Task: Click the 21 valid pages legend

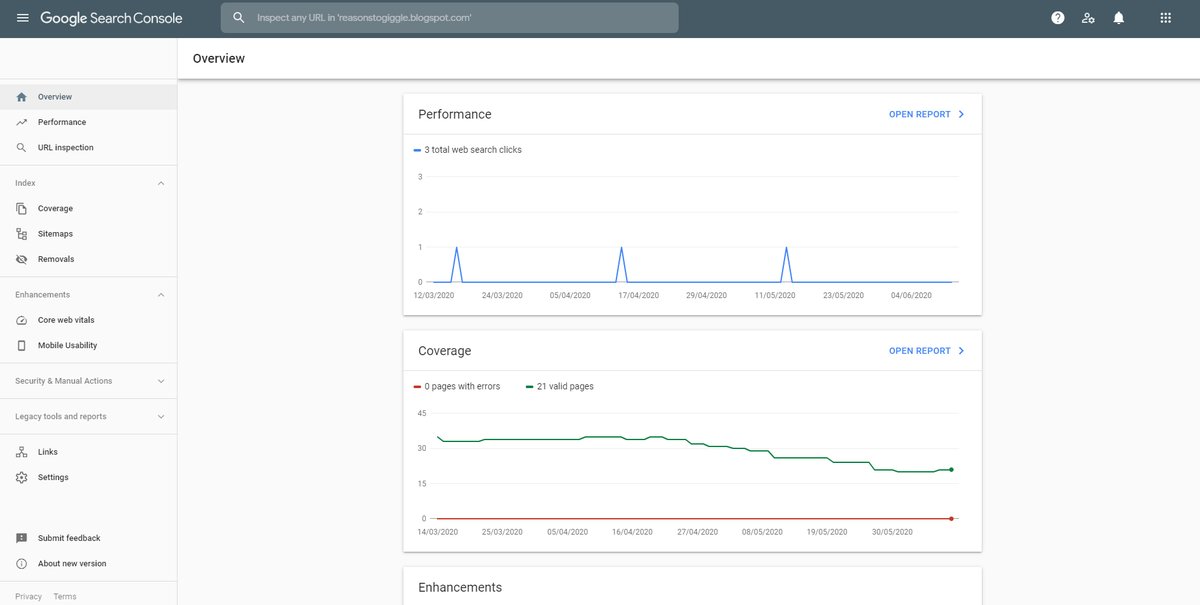Action: tap(560, 386)
